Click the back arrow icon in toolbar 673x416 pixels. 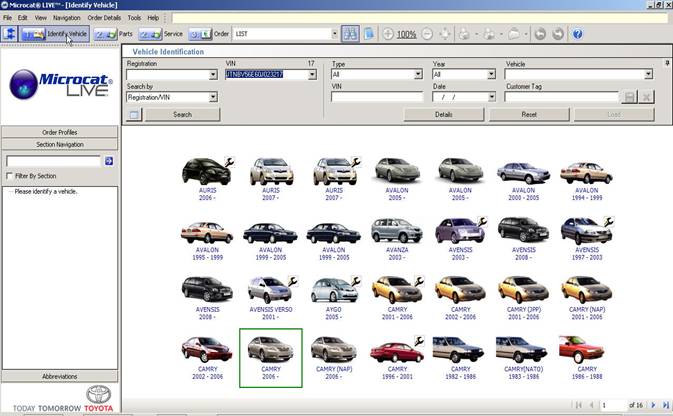pos(540,33)
